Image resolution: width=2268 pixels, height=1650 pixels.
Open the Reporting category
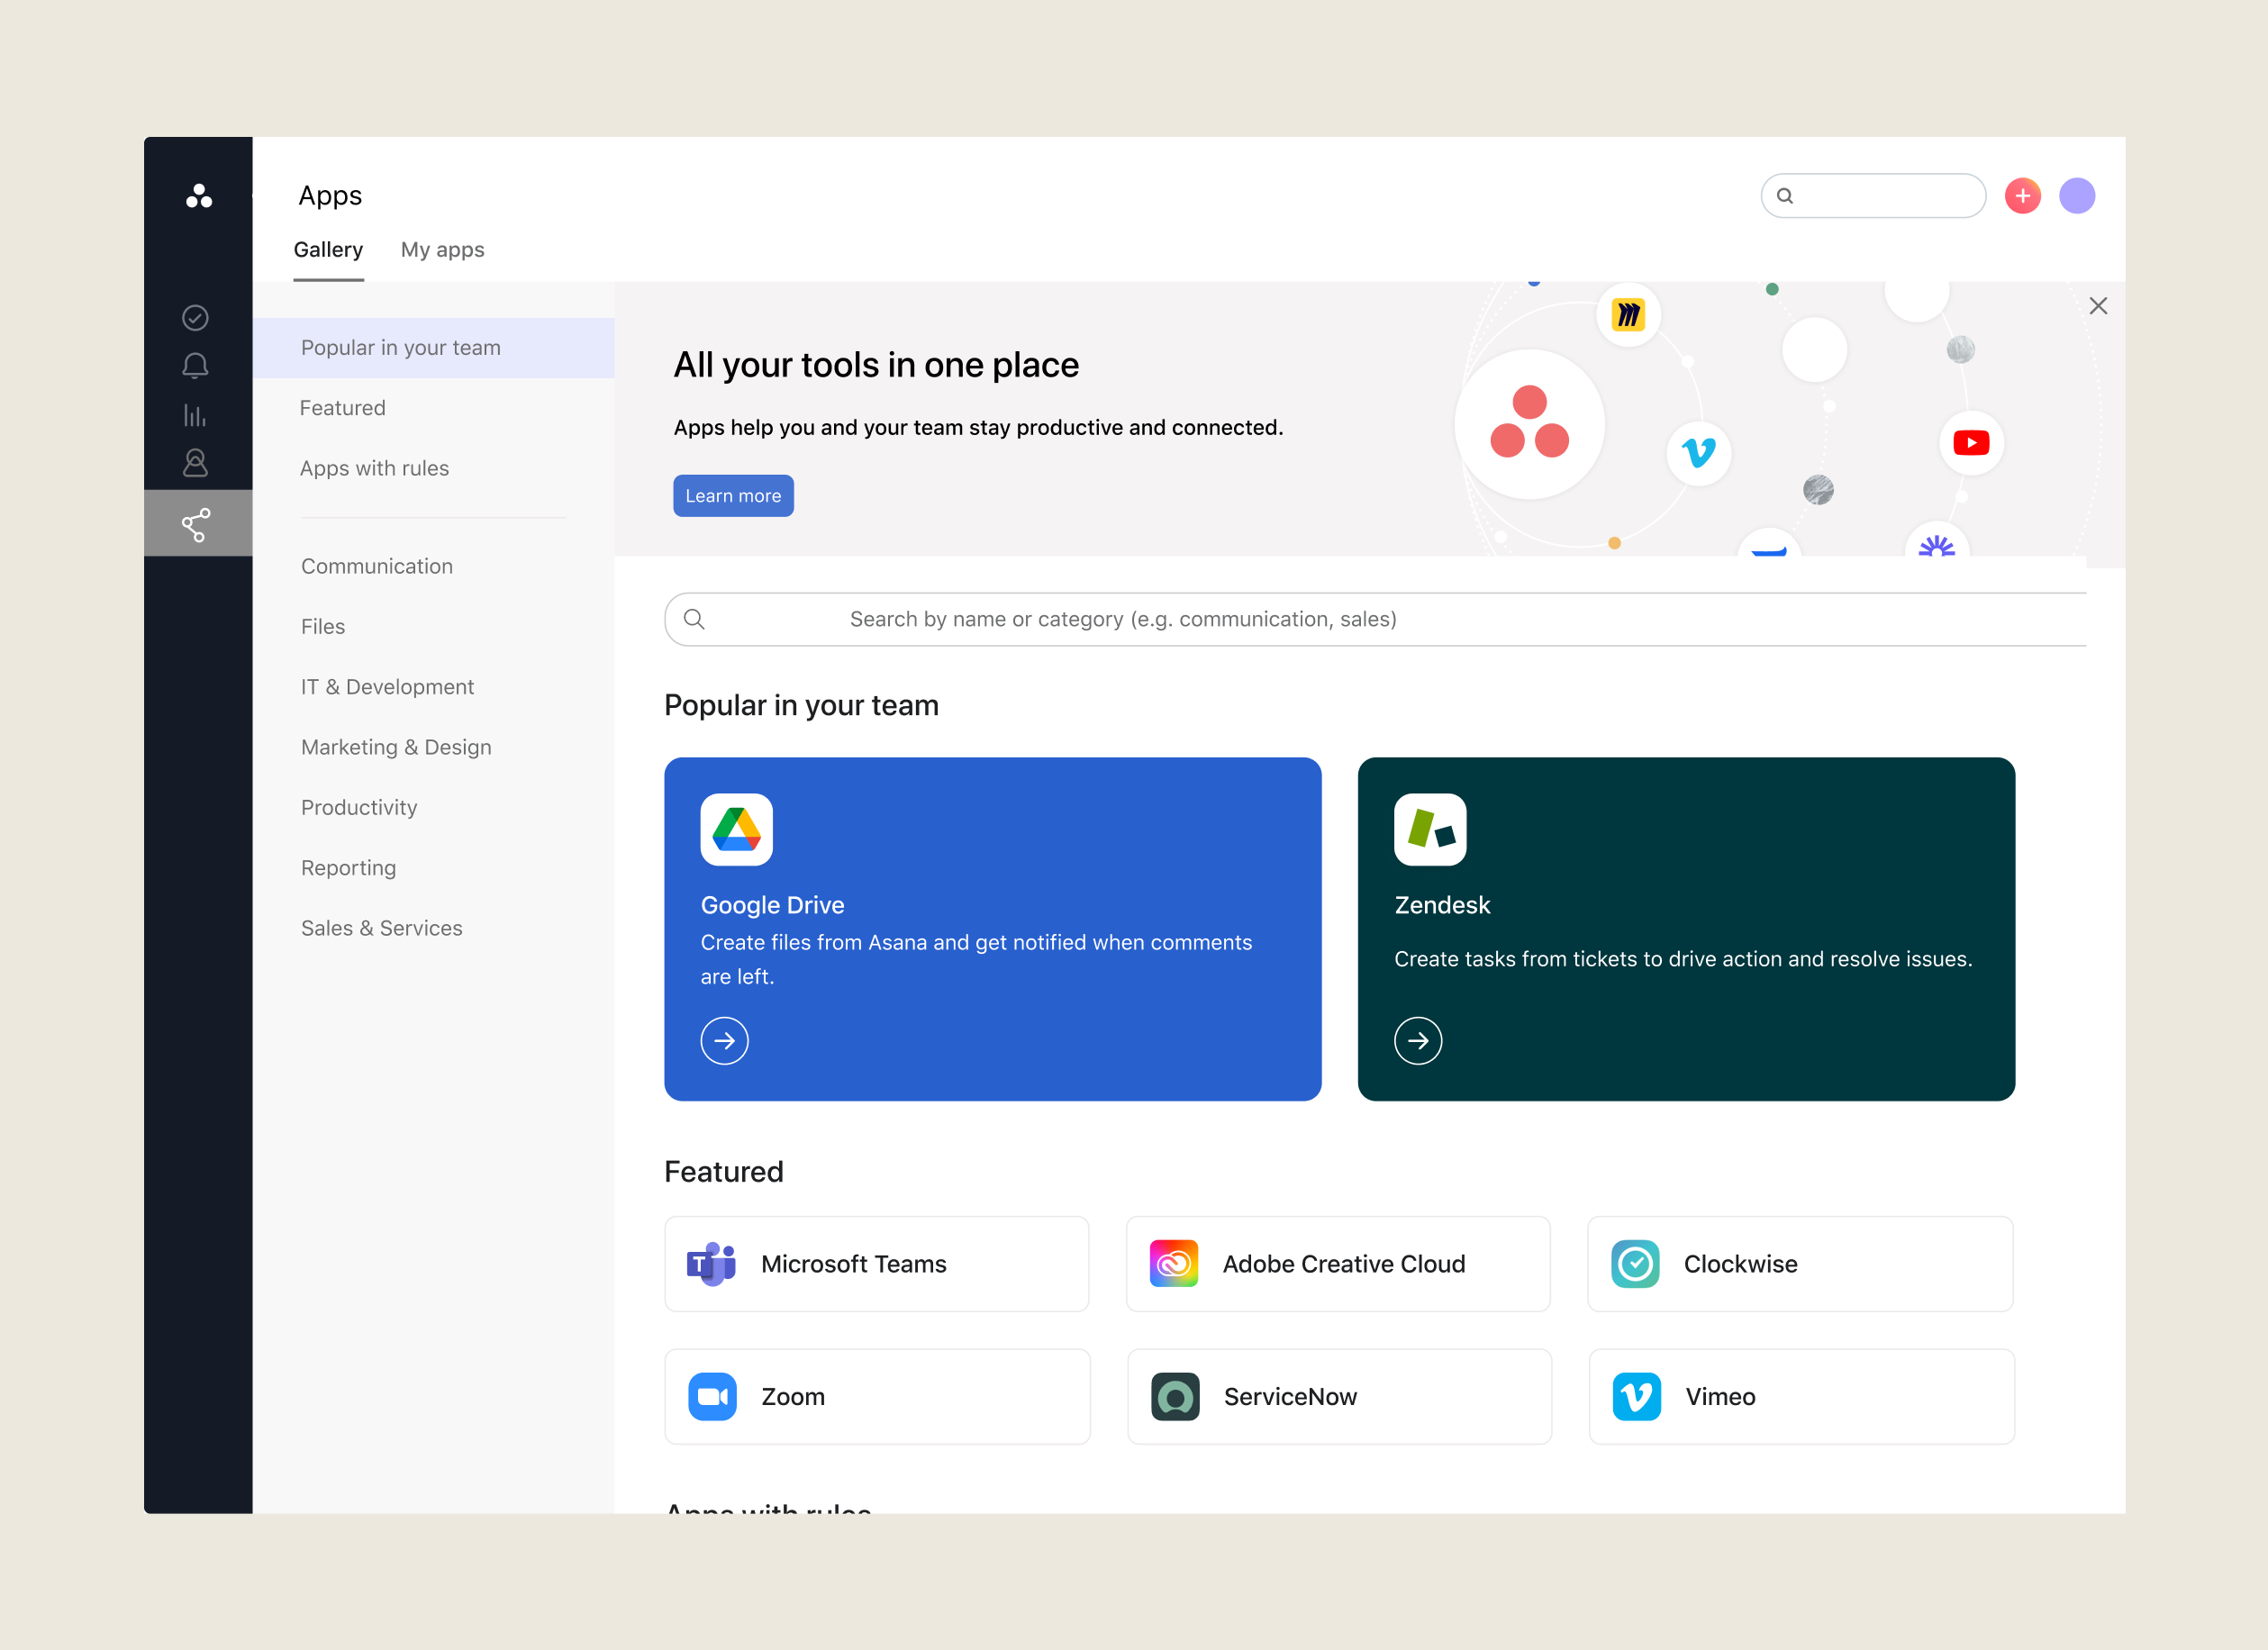tap(349, 868)
